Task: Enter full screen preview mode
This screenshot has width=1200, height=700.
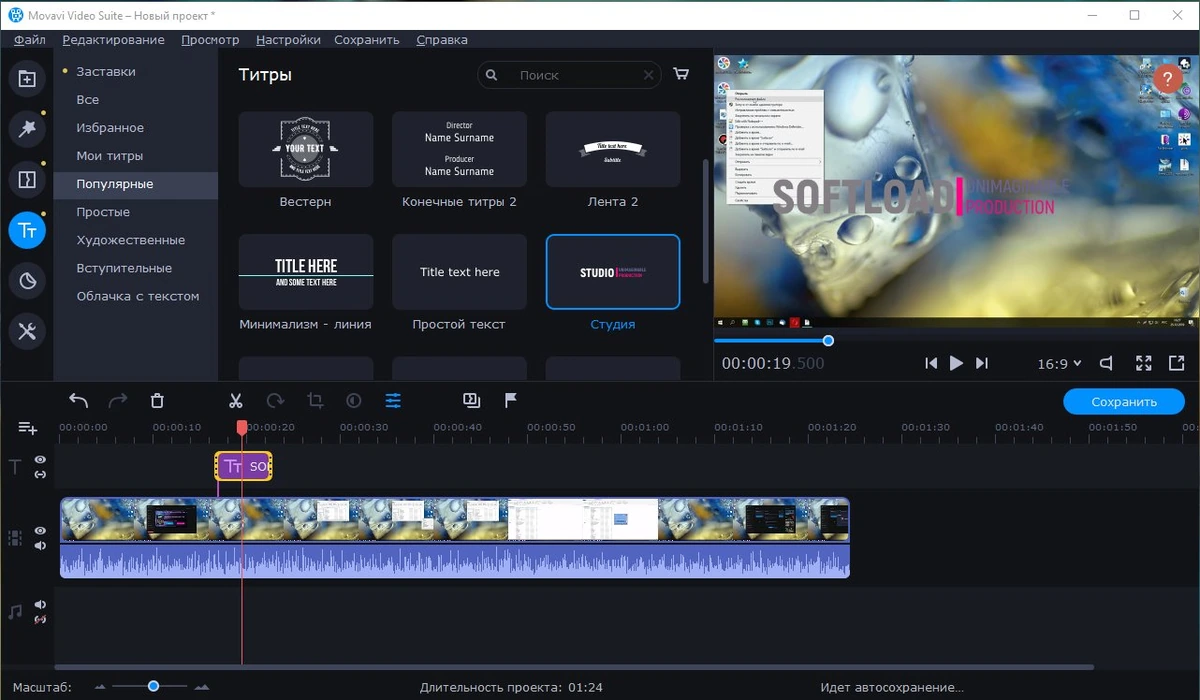Action: (1144, 363)
